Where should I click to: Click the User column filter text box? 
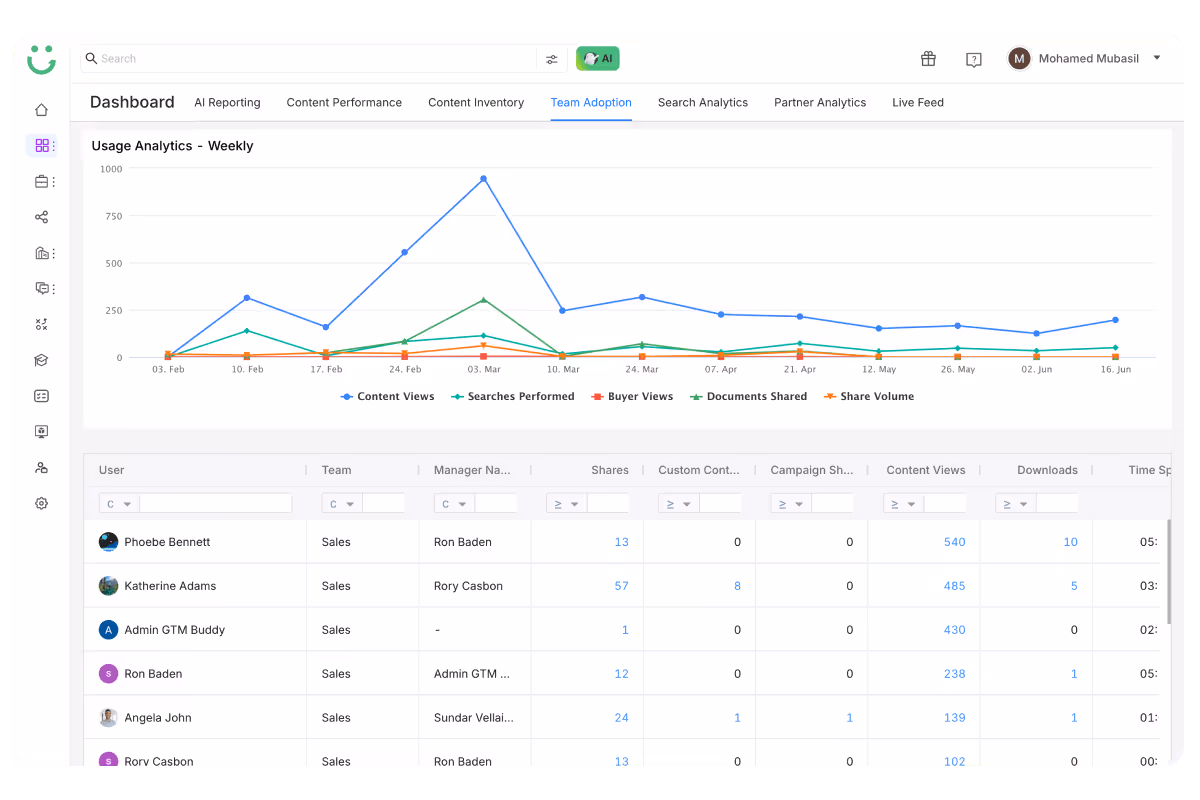point(216,504)
